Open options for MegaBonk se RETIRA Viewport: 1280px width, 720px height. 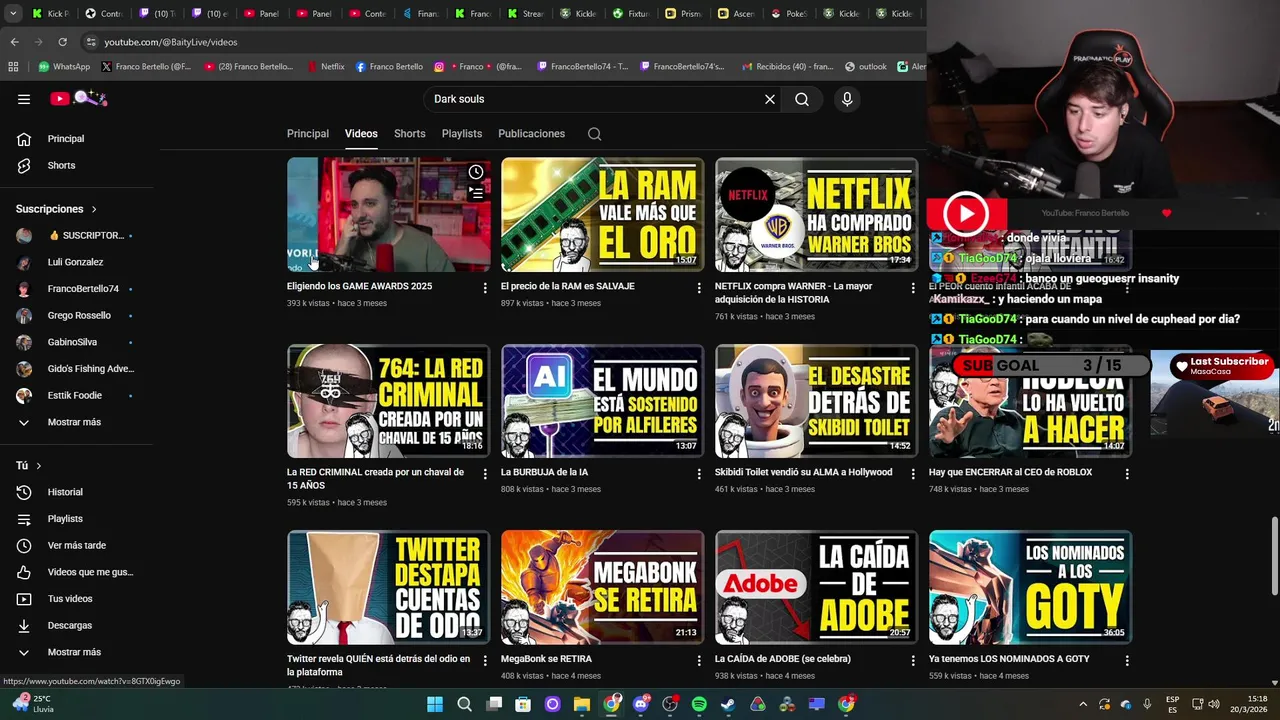(x=699, y=661)
